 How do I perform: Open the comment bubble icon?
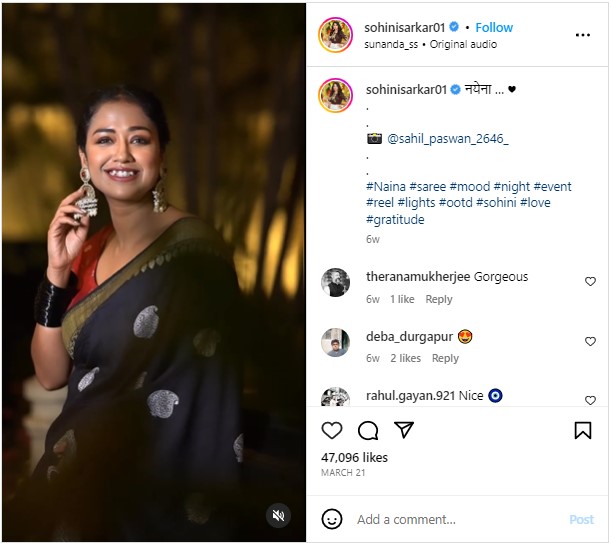pos(368,430)
